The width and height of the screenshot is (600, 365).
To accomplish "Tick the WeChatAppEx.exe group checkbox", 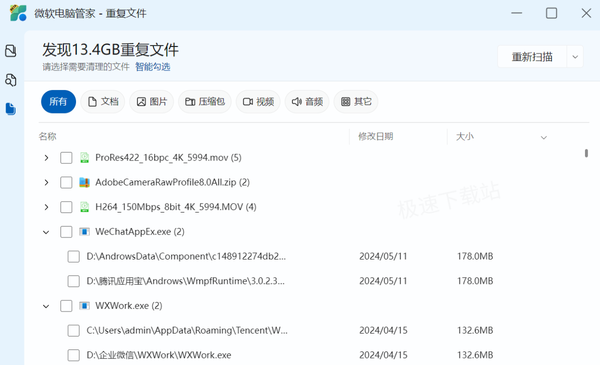I will [66, 231].
